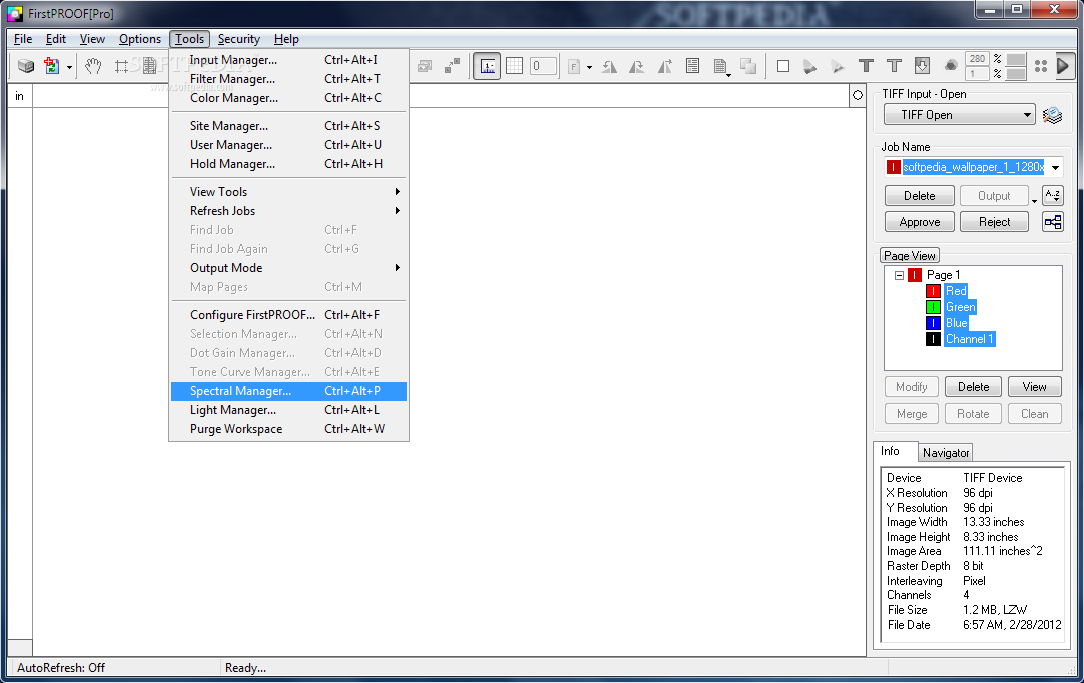Click the red I icon in Job Name field
Image resolution: width=1084 pixels, height=683 pixels.
894,167
